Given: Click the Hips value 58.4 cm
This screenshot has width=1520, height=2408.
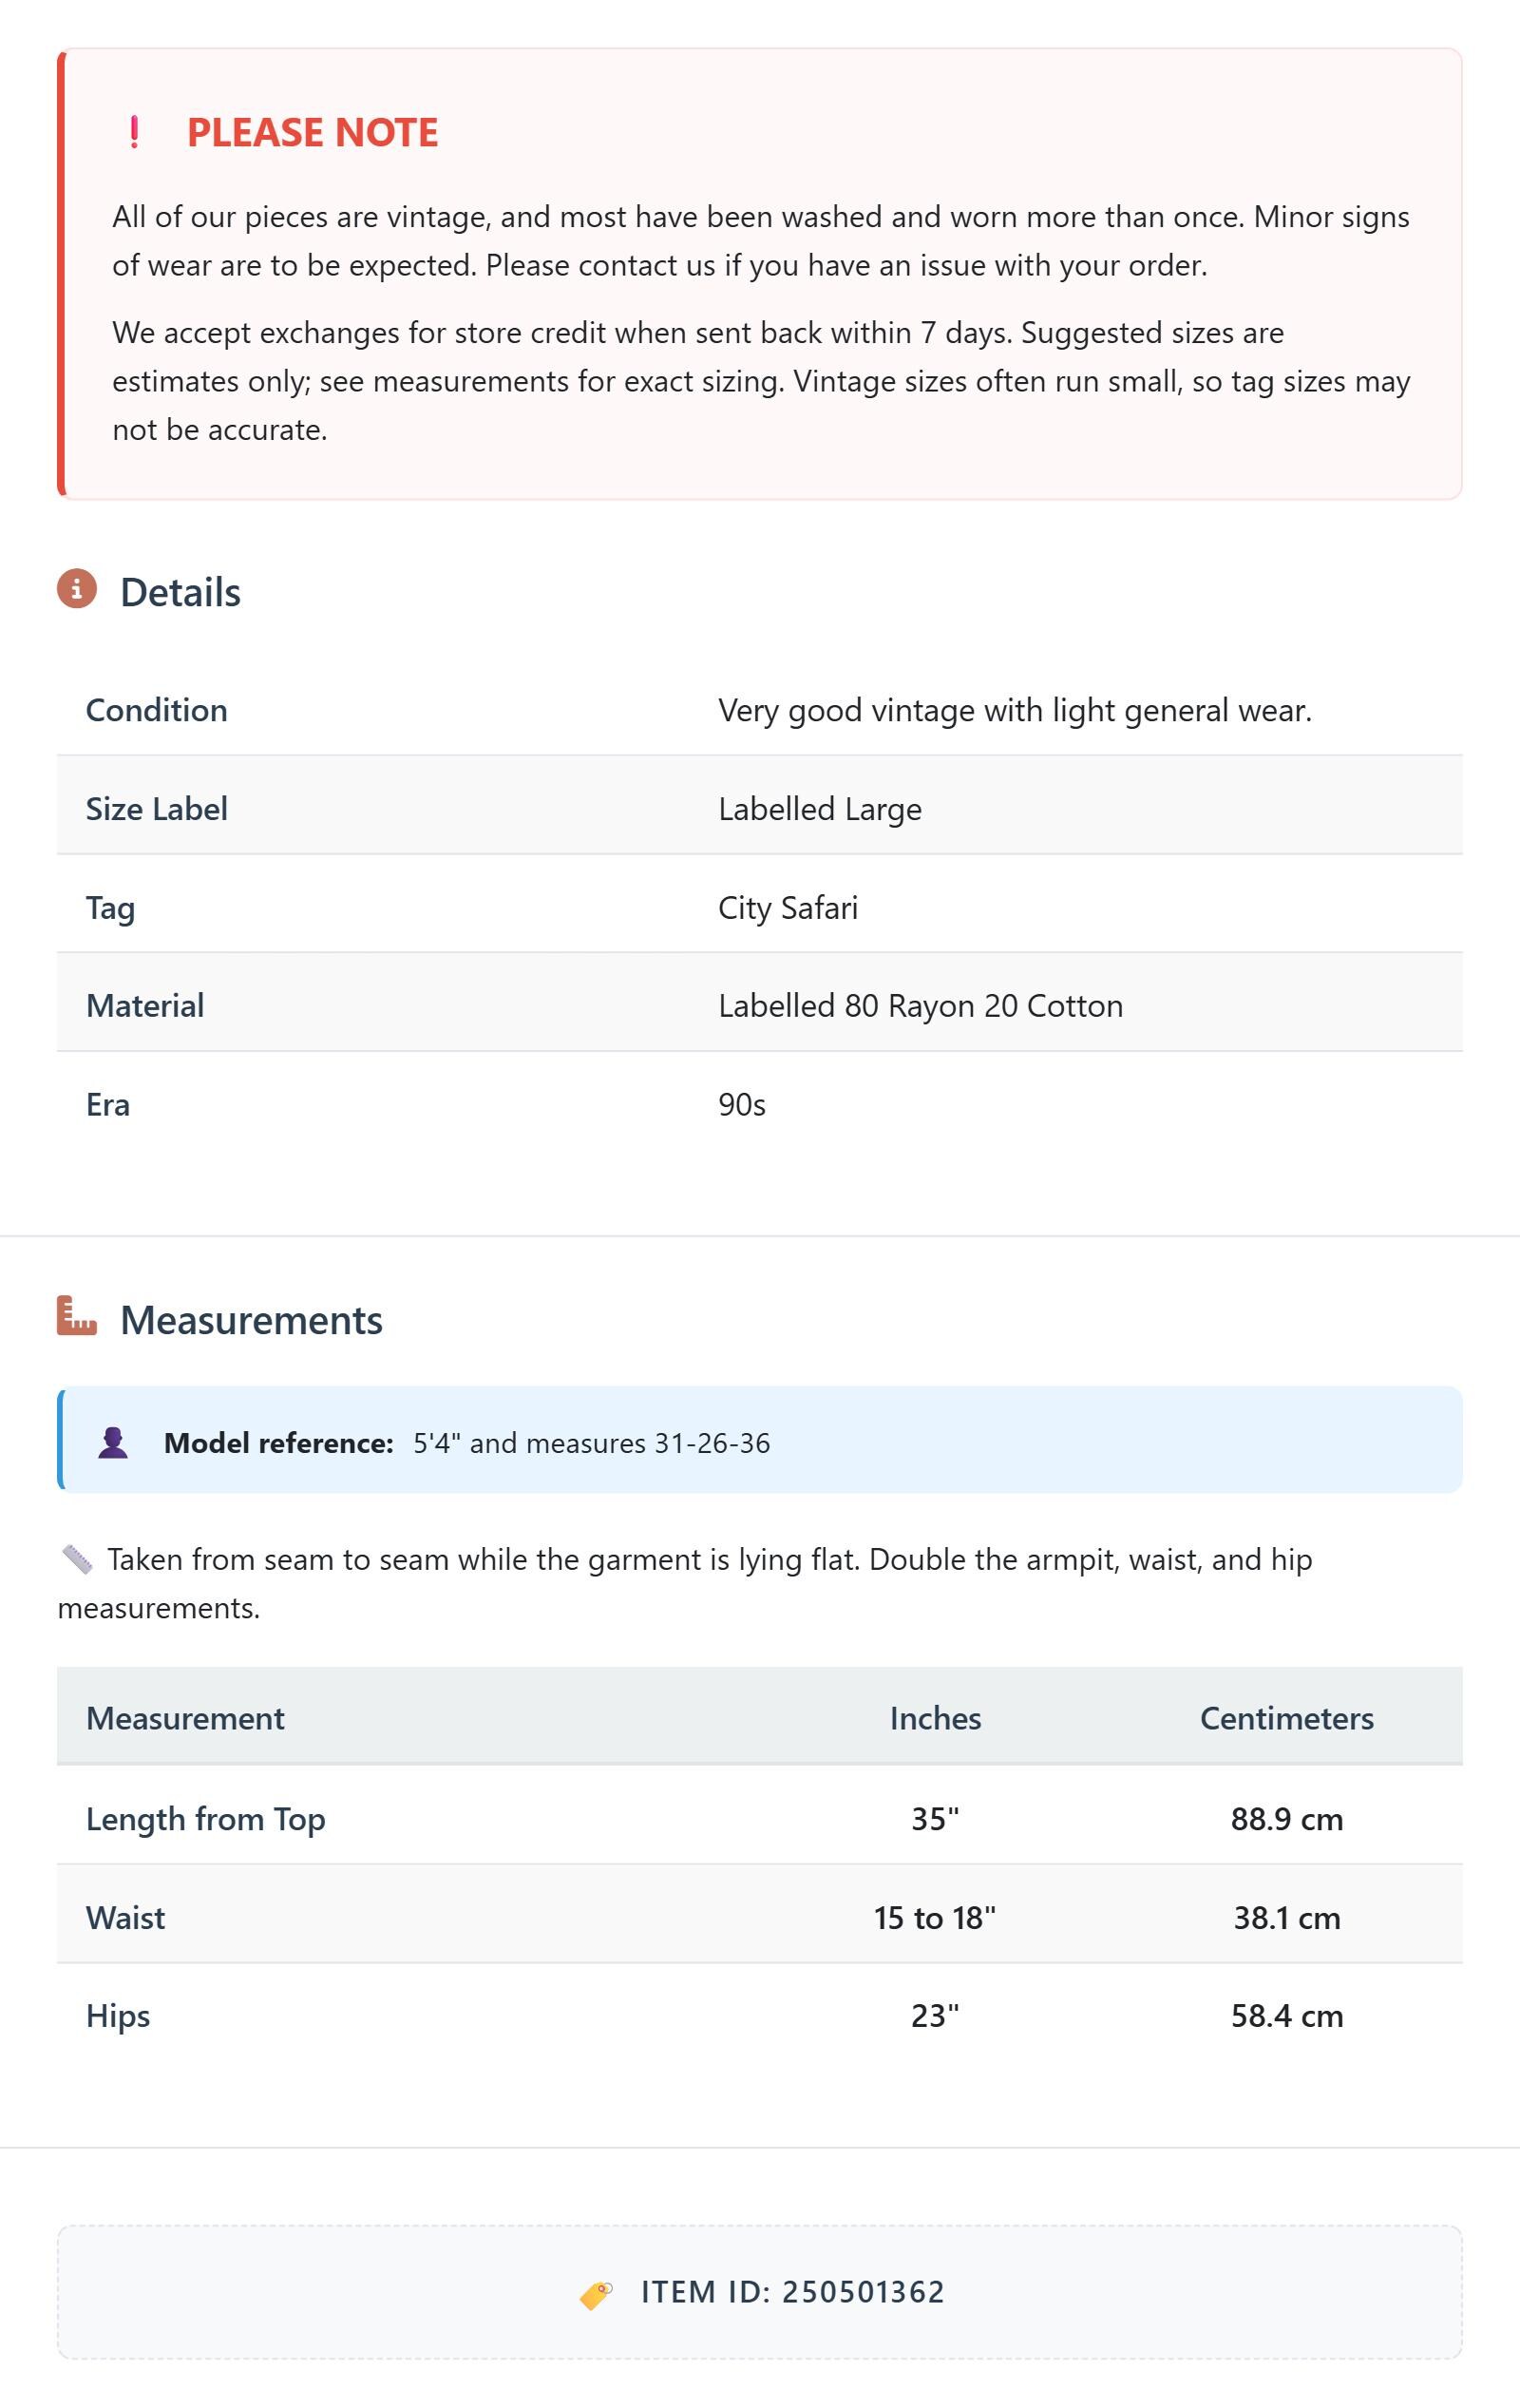Looking at the screenshot, I should (x=1287, y=2016).
